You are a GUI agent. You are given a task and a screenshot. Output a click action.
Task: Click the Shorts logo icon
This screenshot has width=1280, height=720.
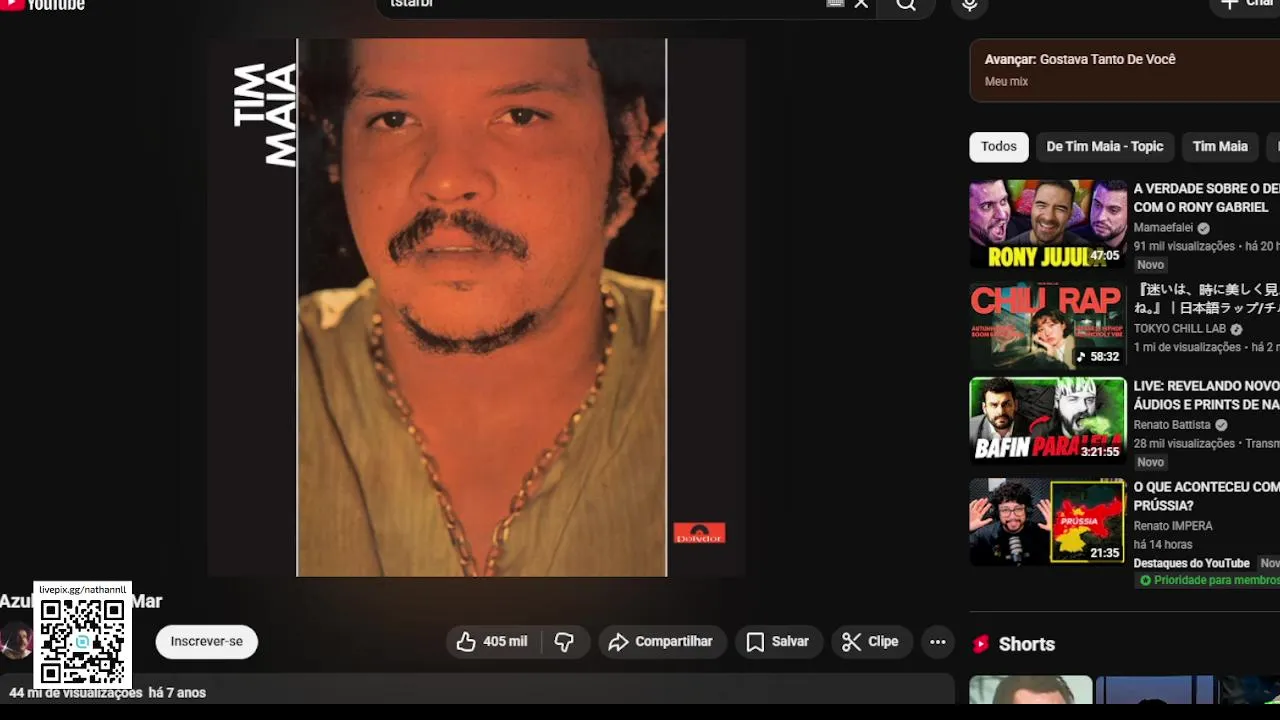981,644
